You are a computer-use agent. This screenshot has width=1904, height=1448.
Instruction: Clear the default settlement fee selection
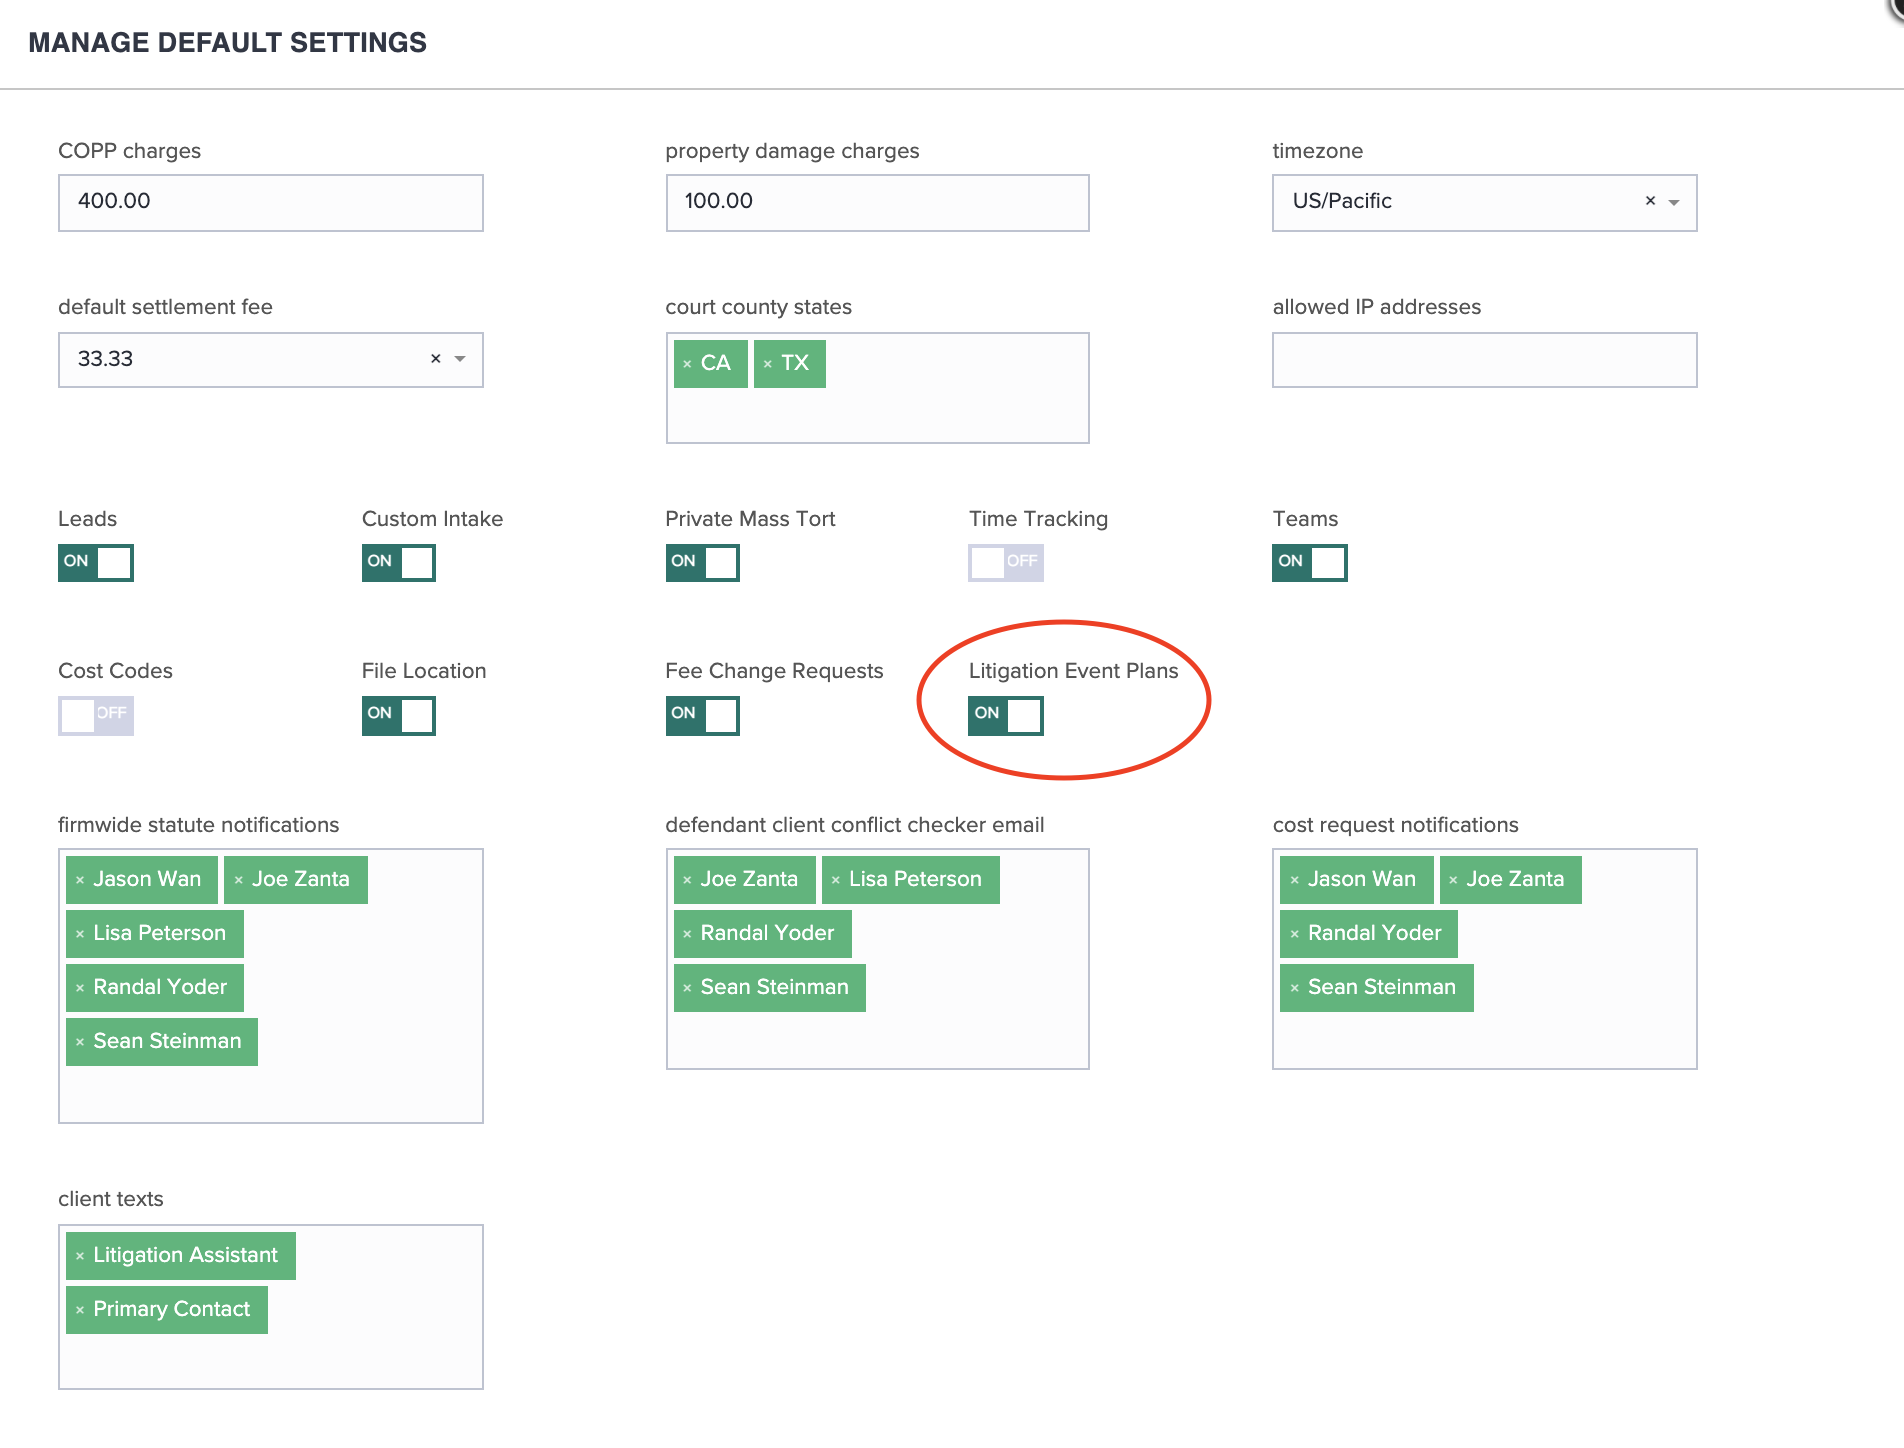pyautogui.click(x=436, y=358)
